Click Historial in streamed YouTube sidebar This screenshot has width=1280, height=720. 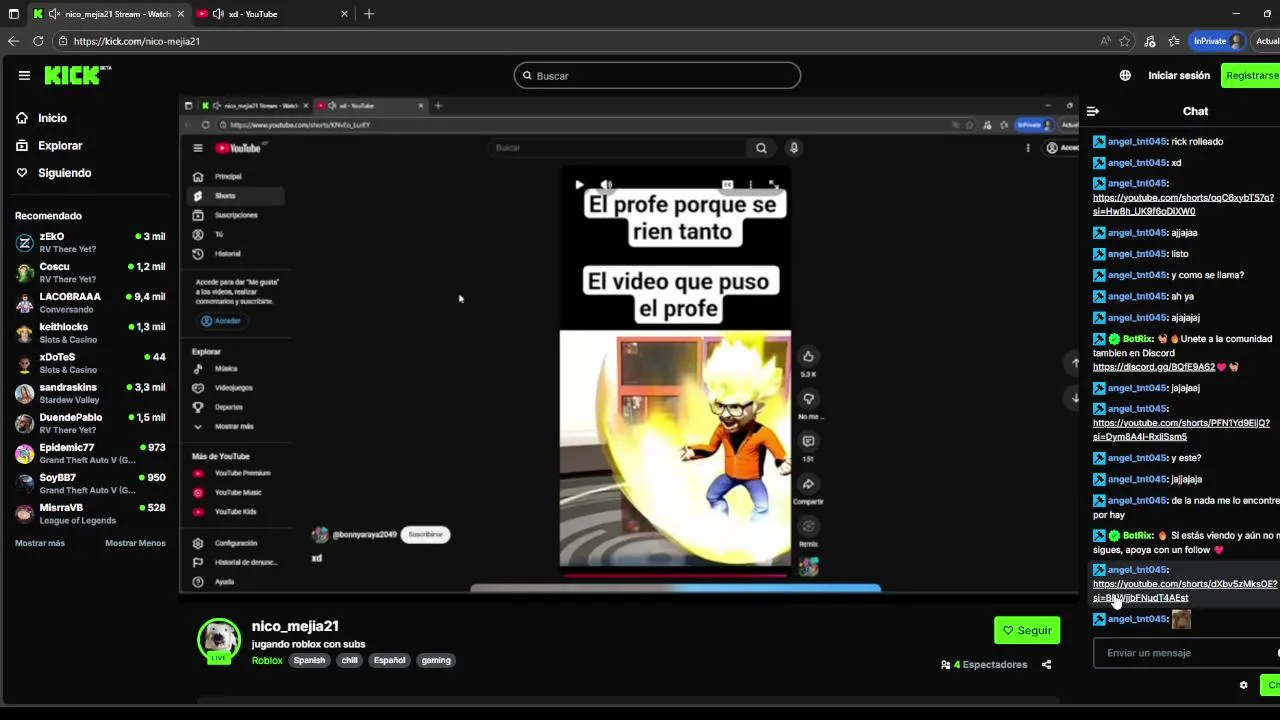click(x=236, y=254)
